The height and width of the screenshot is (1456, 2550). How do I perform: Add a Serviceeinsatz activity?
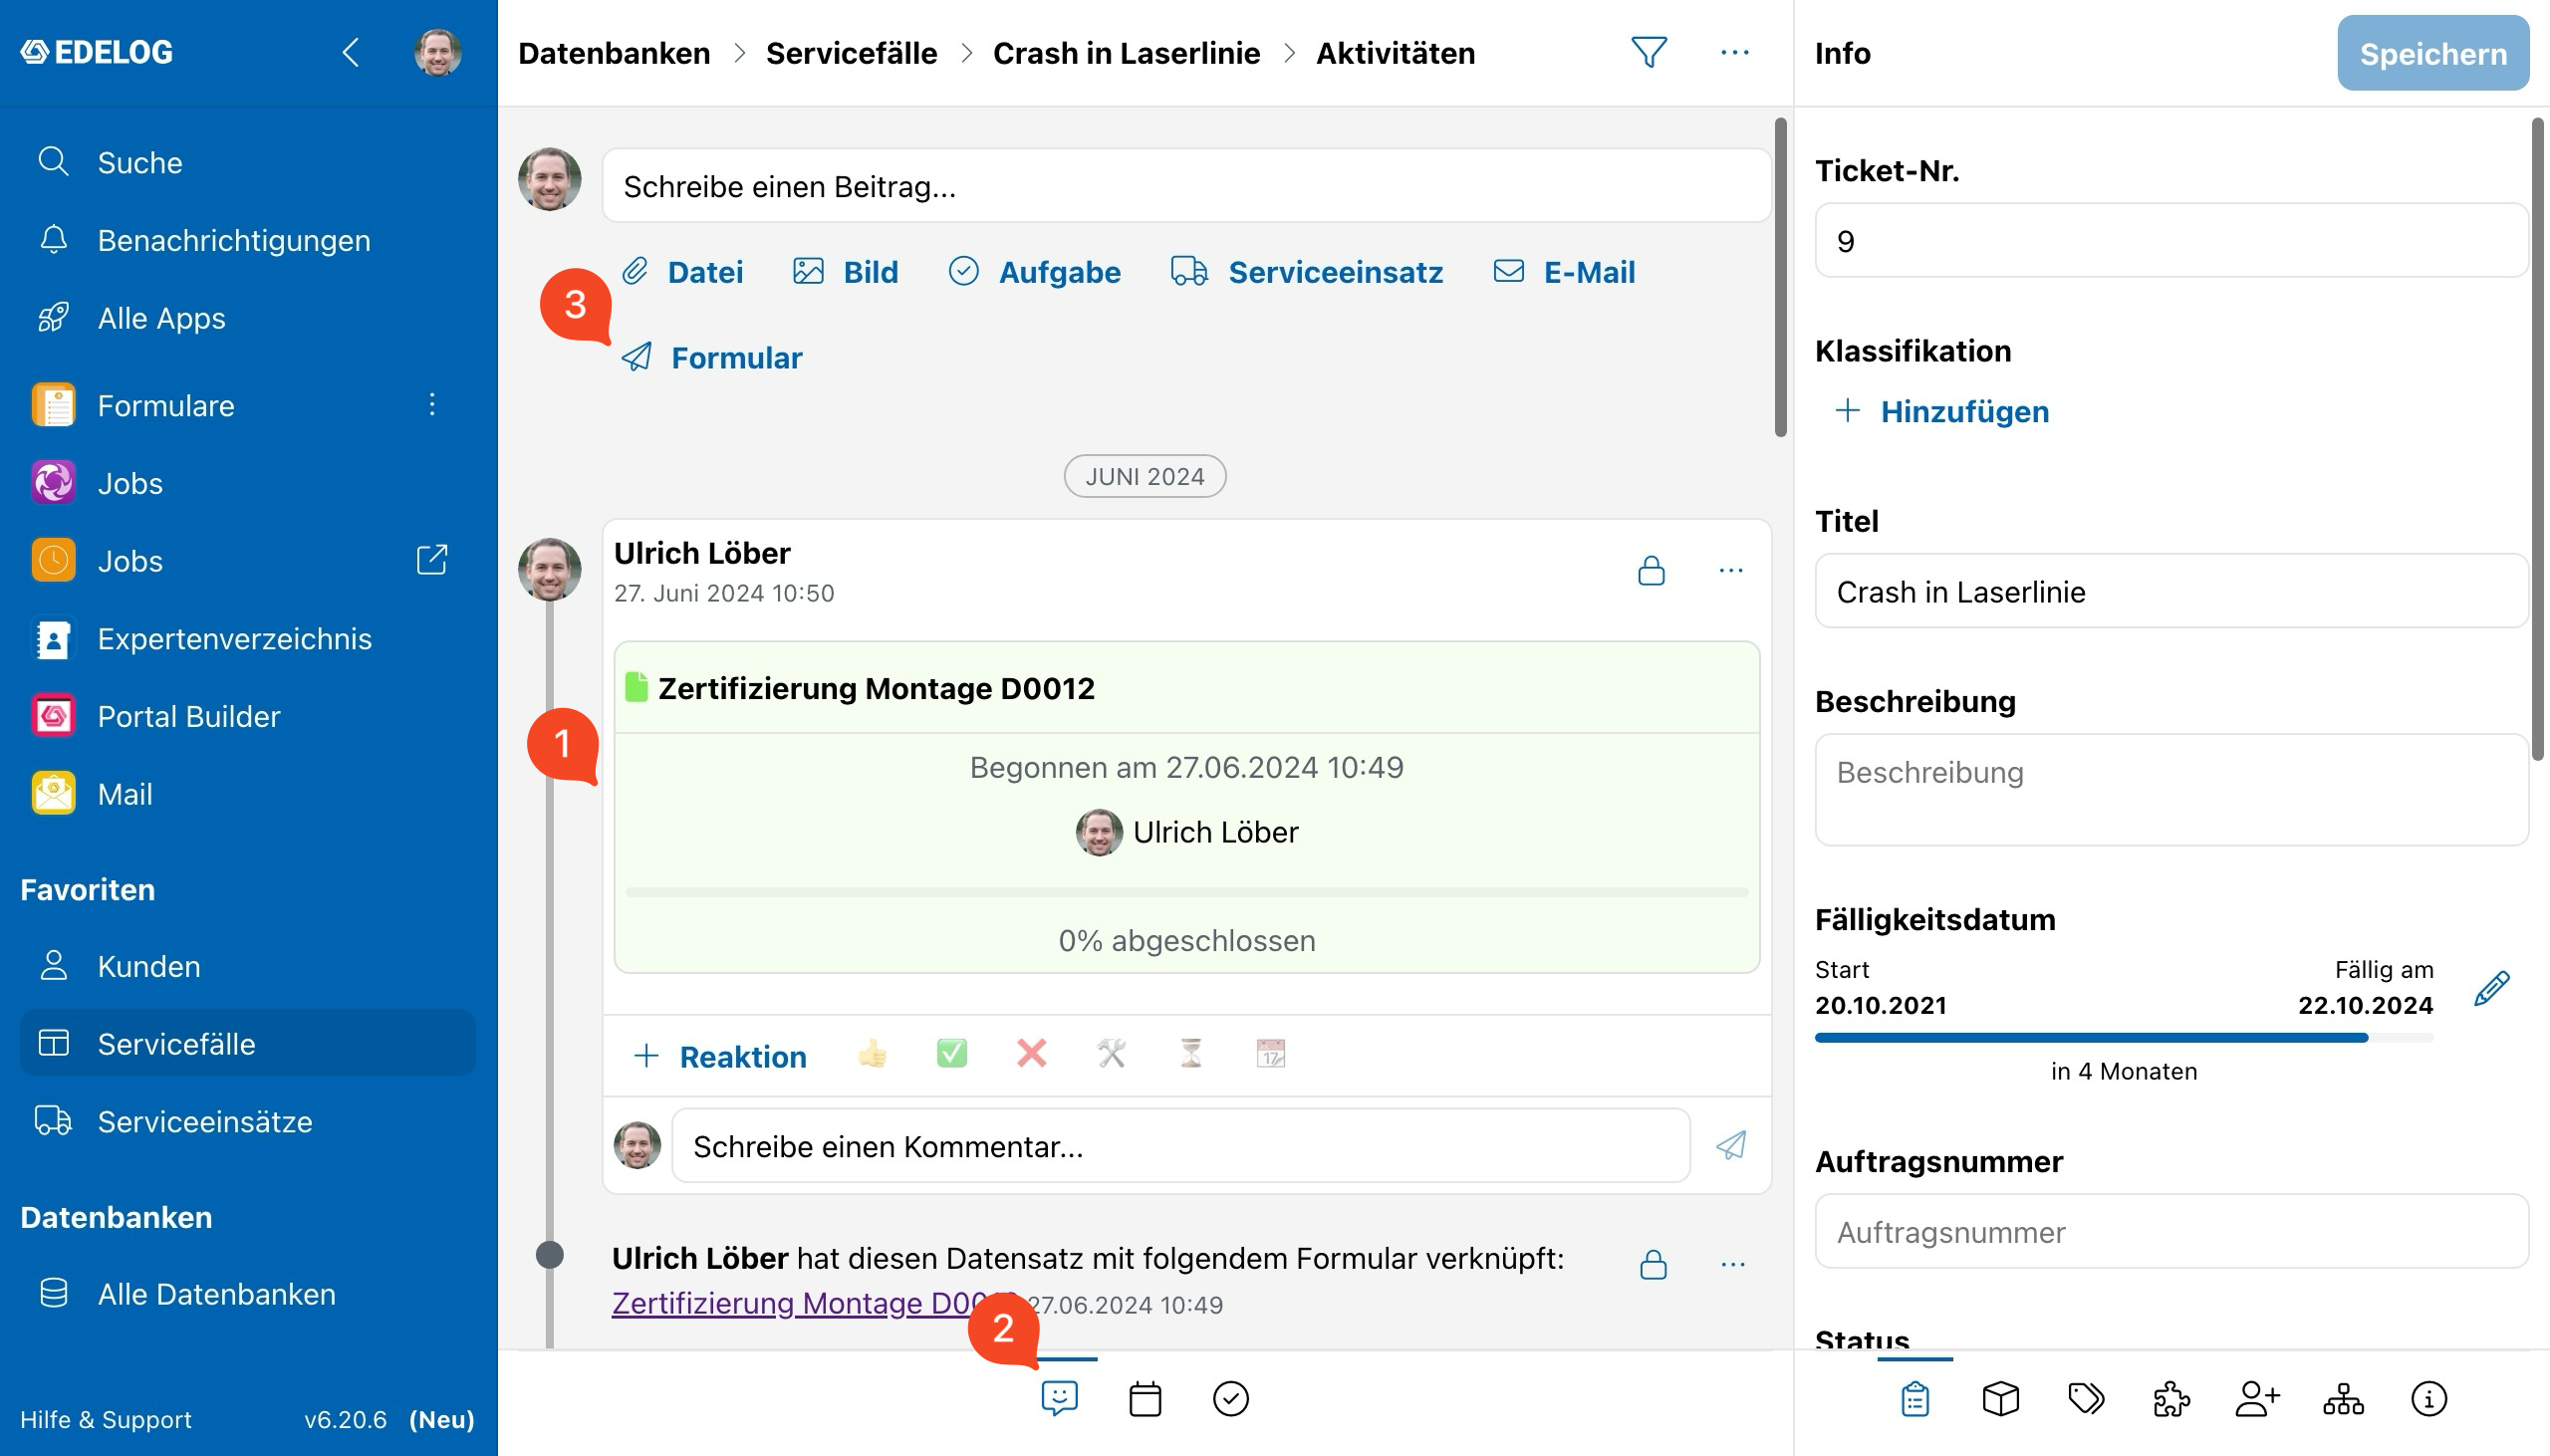click(x=1307, y=272)
